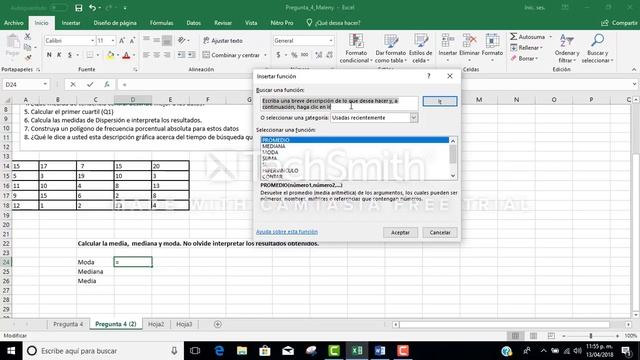Image resolution: width=640 pixels, height=360 pixels.
Task: Add a new sheet with plus icon
Action: [x=218, y=324]
